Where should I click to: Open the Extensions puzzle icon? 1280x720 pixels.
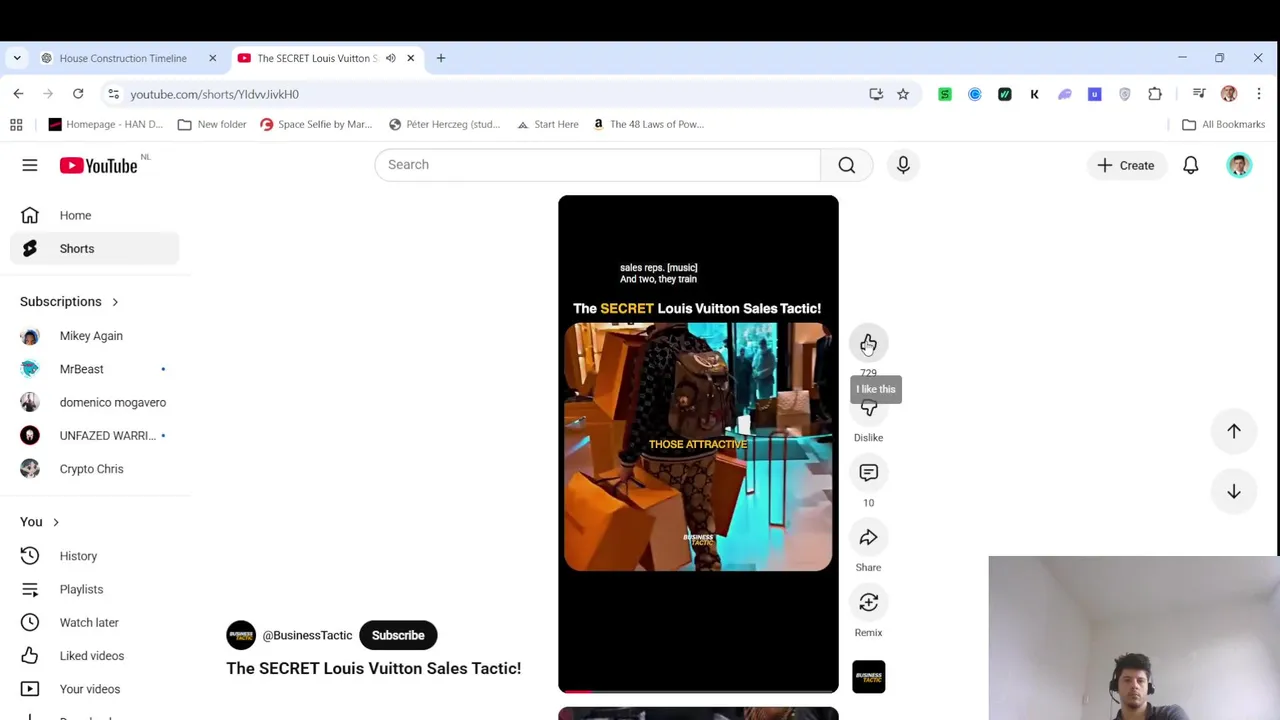(x=1155, y=94)
